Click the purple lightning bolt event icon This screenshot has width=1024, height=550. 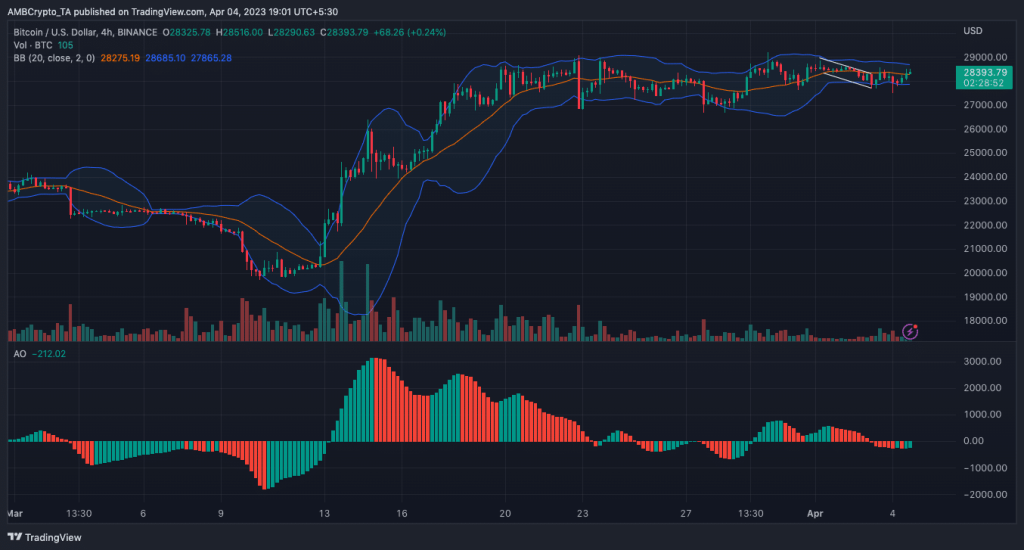[x=910, y=330]
